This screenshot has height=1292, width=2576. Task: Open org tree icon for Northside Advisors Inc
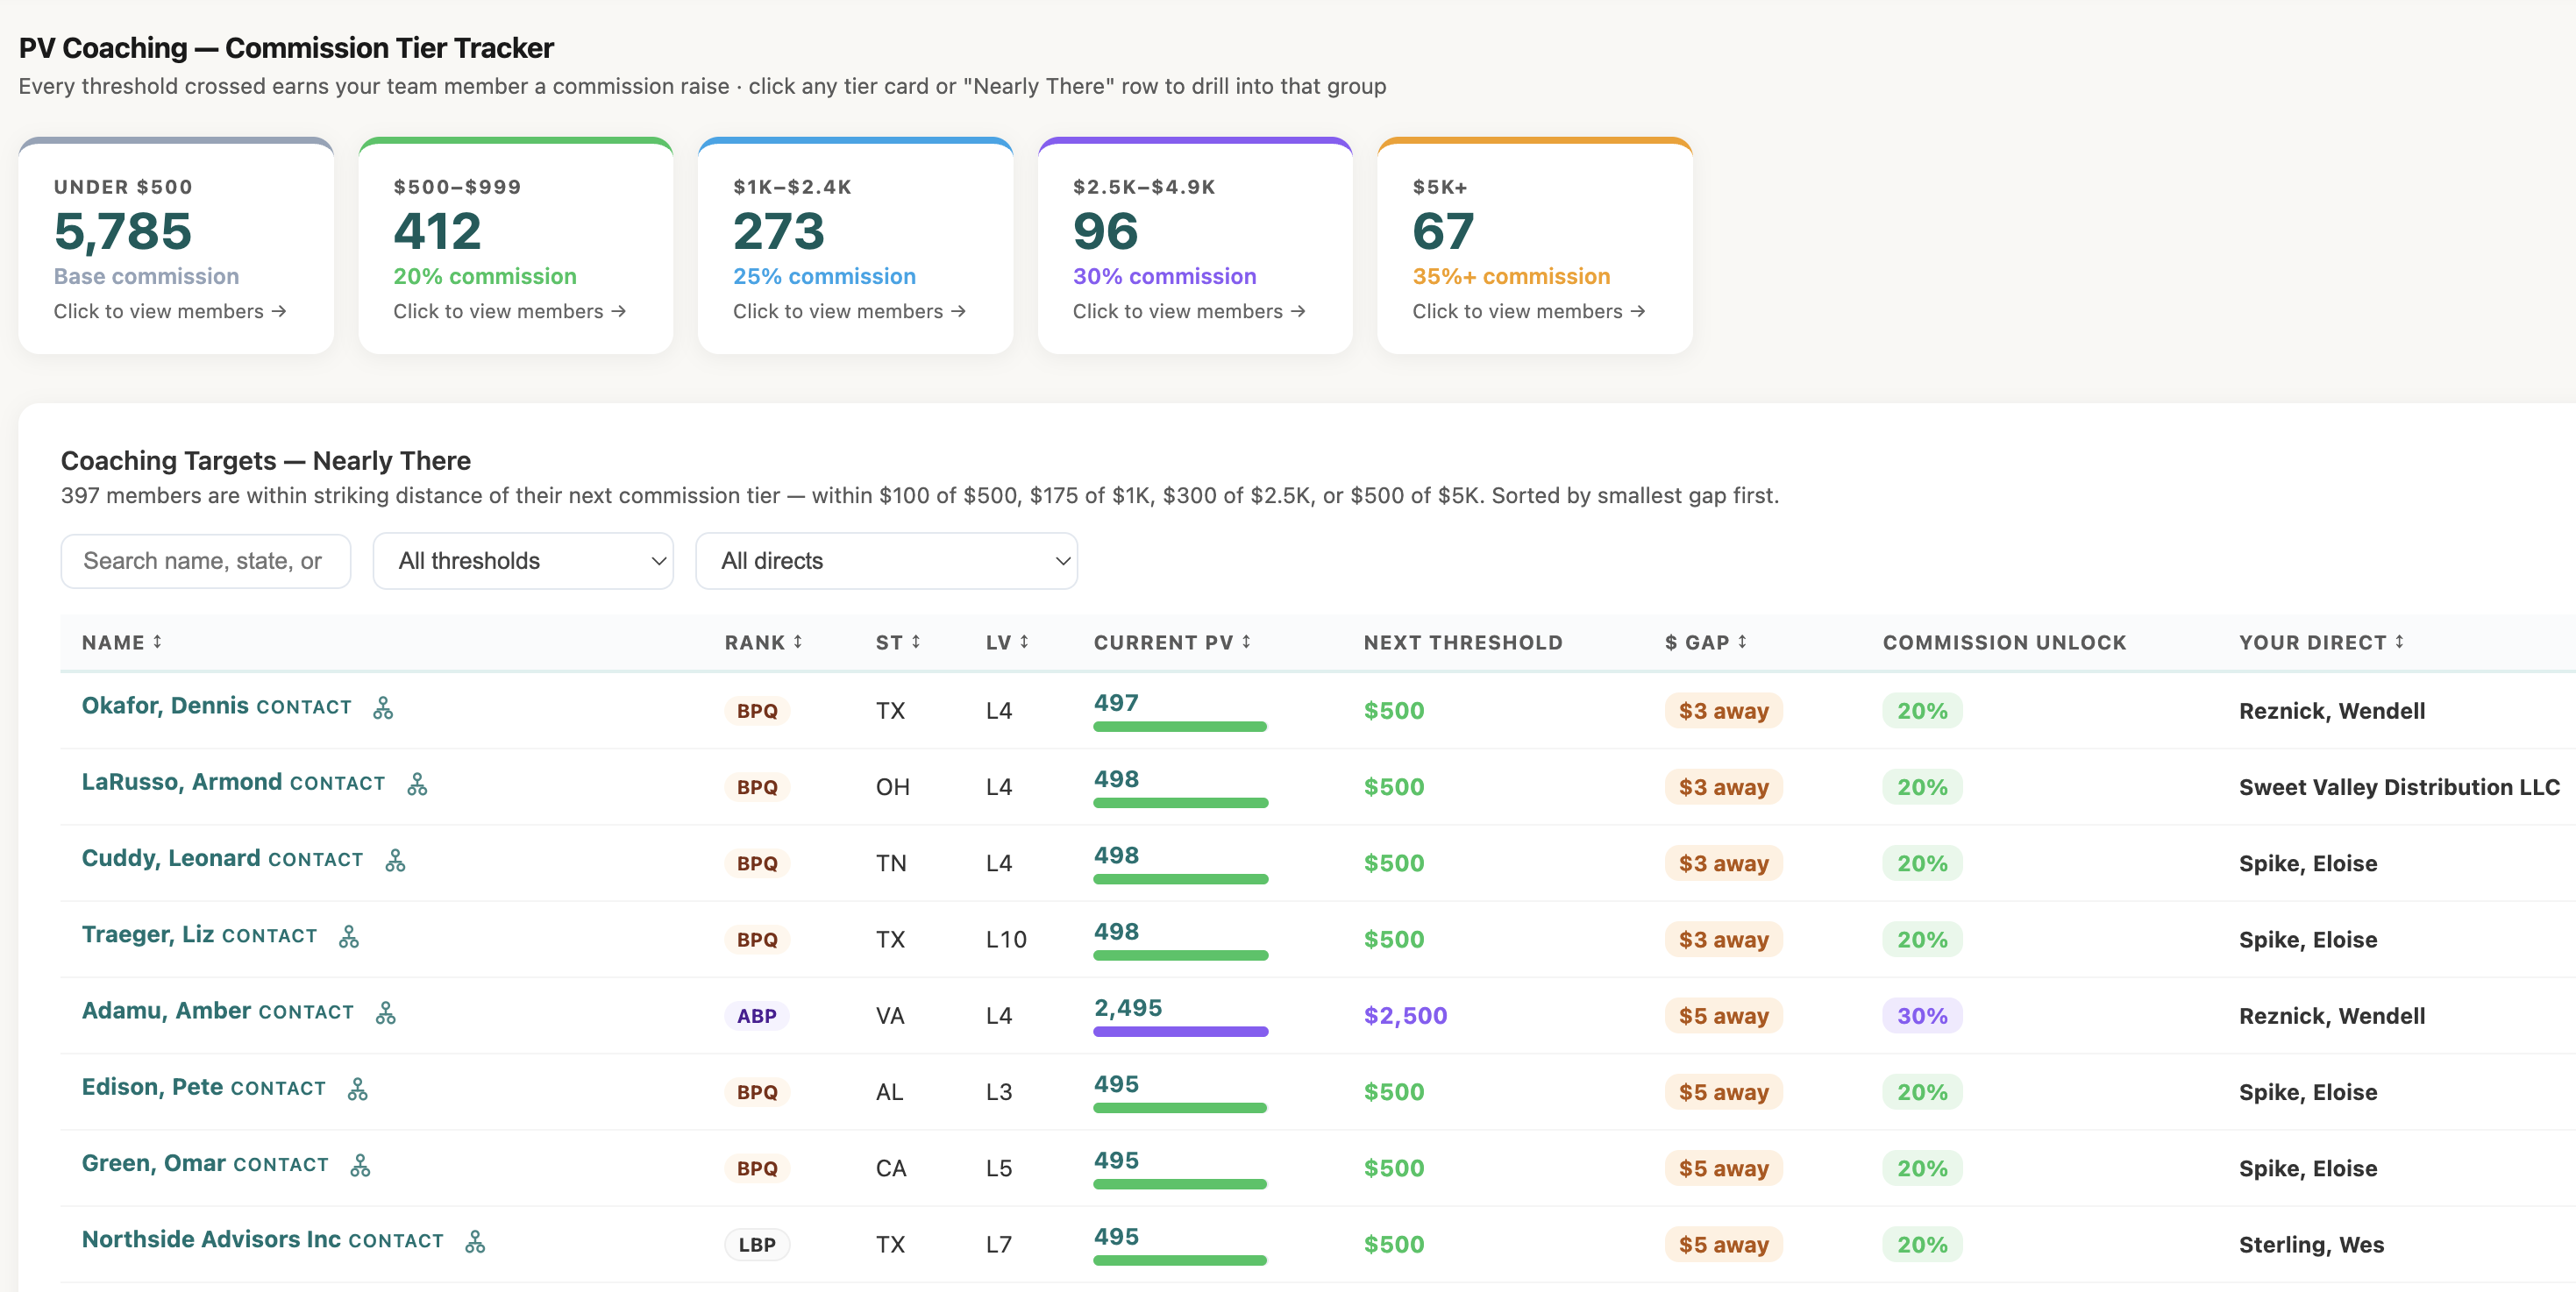pos(475,1241)
